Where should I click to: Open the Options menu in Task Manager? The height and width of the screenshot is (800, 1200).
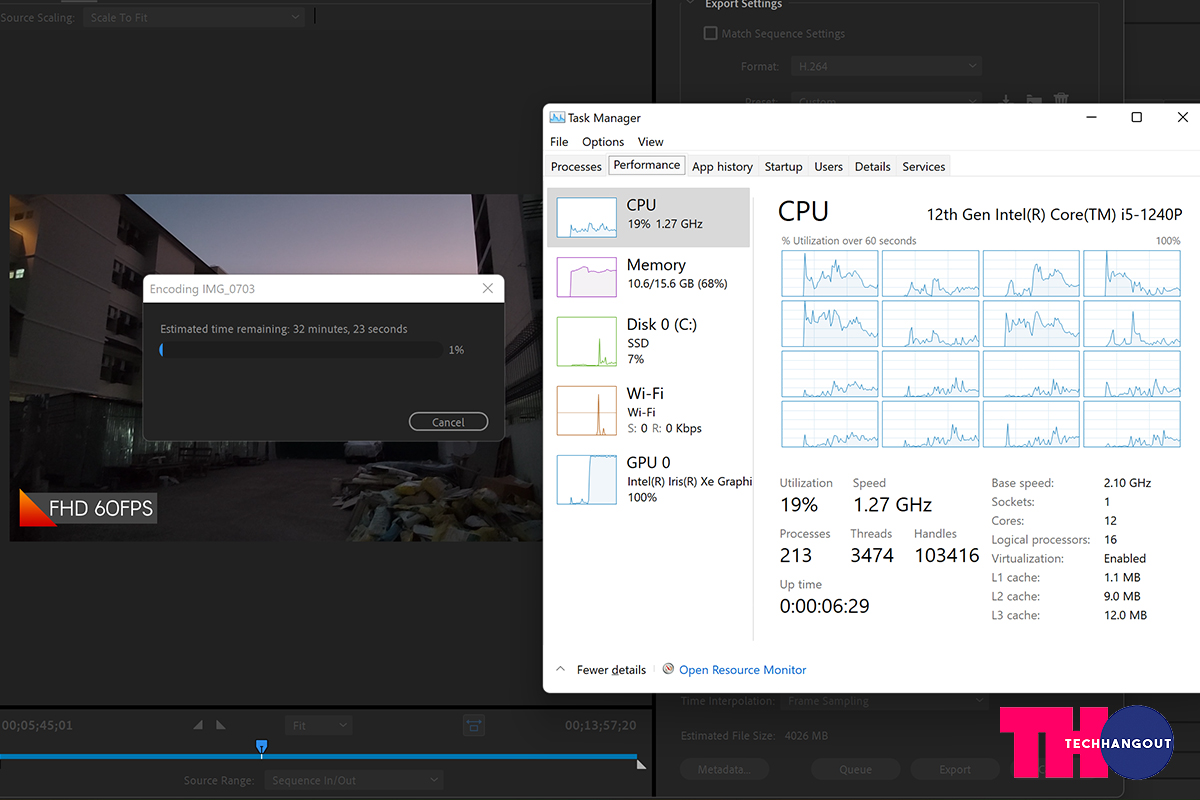(603, 142)
